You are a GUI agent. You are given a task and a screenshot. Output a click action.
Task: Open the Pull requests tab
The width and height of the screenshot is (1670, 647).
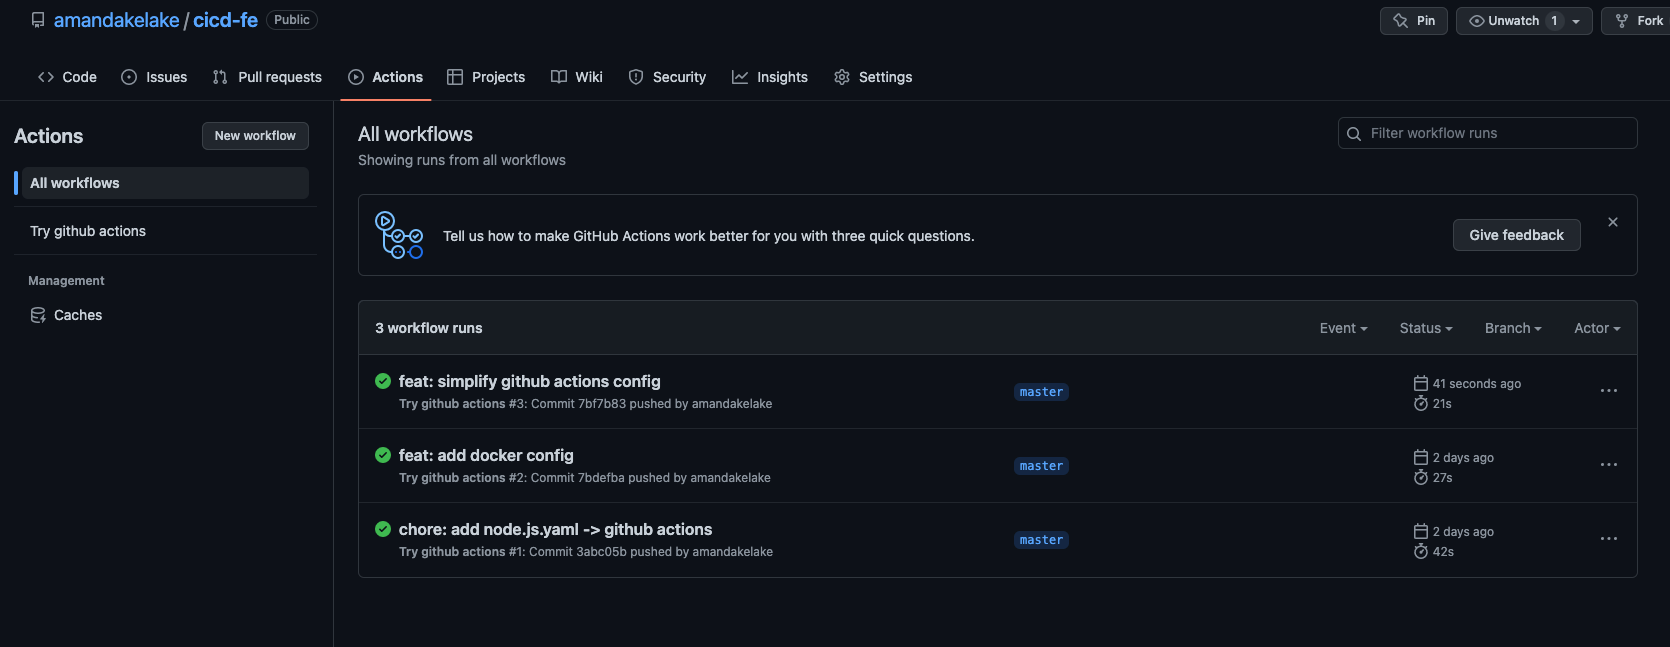point(267,77)
